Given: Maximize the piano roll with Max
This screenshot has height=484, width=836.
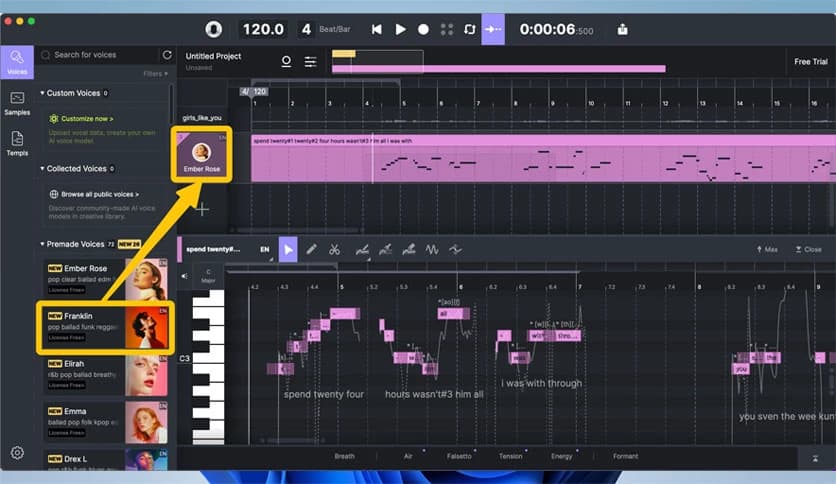Looking at the screenshot, I should click(x=767, y=249).
